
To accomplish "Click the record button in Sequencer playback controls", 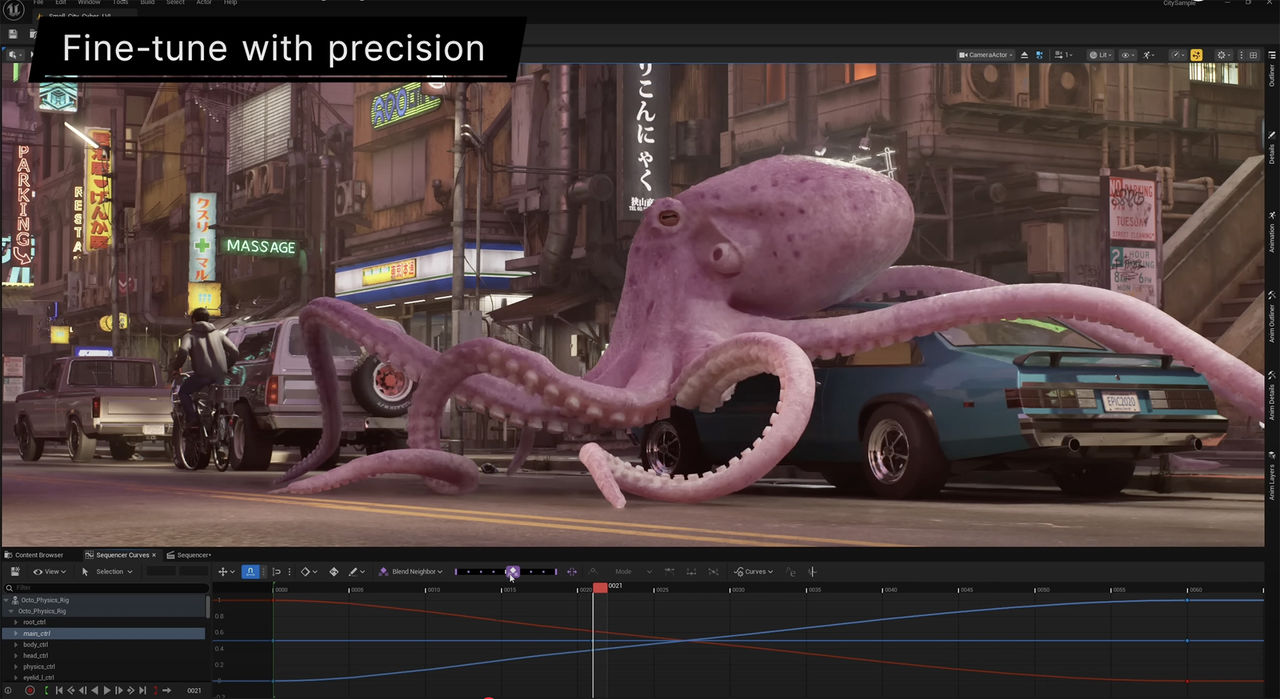I will point(29,690).
